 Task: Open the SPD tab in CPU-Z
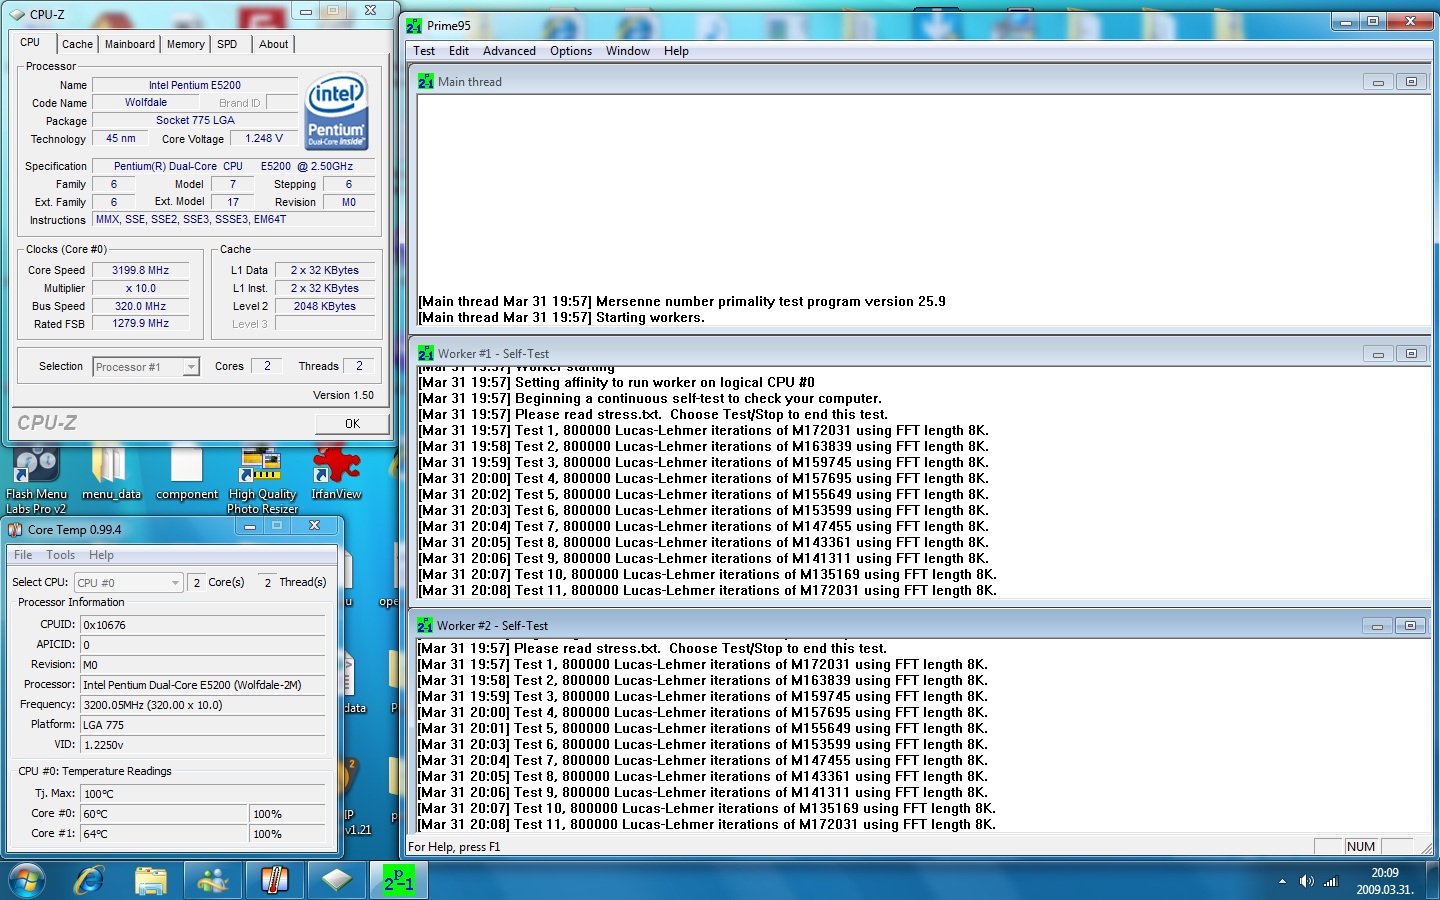pos(227,44)
